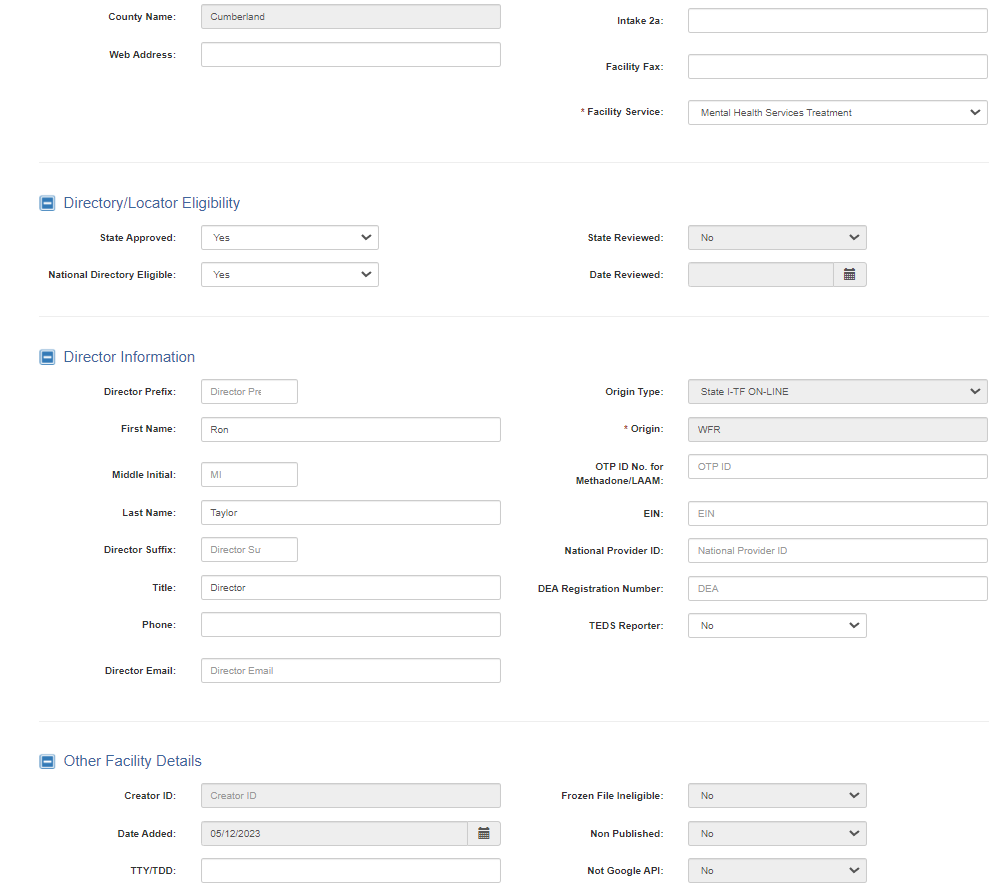Open the Facility Service dropdown
Viewport: 1001px width, 892px height.
(838, 112)
